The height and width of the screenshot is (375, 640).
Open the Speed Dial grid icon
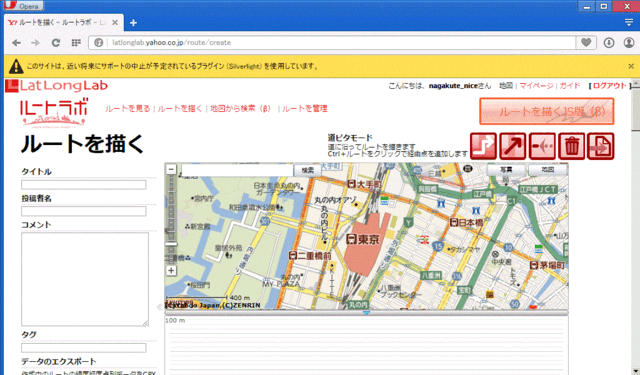click(76, 42)
